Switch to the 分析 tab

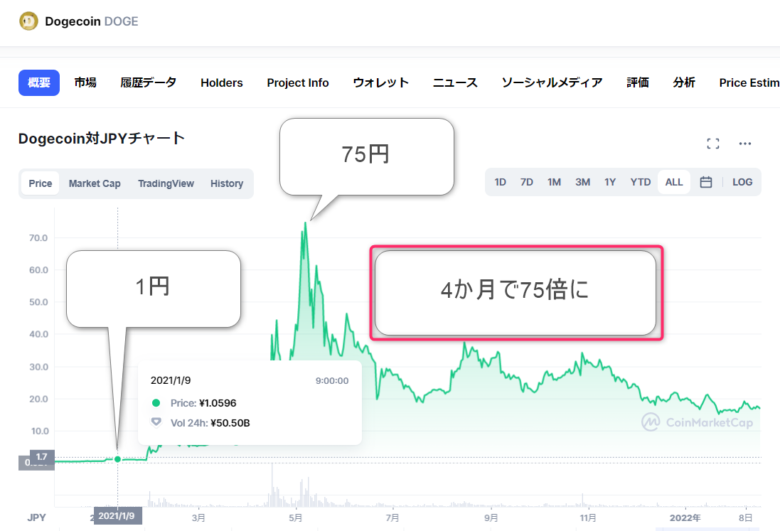pos(683,83)
